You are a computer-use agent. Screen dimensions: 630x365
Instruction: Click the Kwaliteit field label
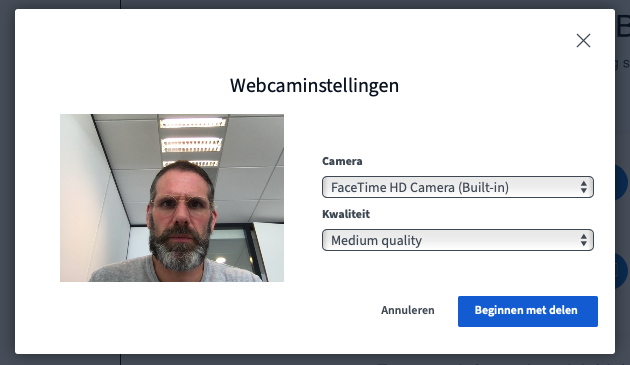[346, 214]
